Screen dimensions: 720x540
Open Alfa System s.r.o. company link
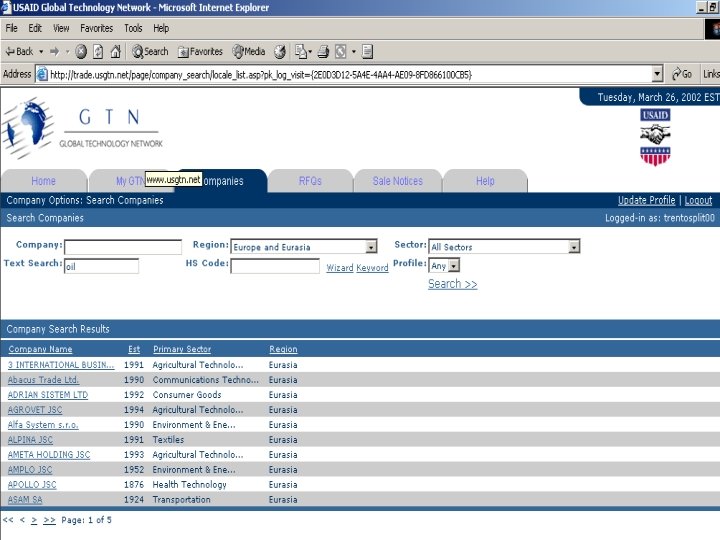[43, 425]
